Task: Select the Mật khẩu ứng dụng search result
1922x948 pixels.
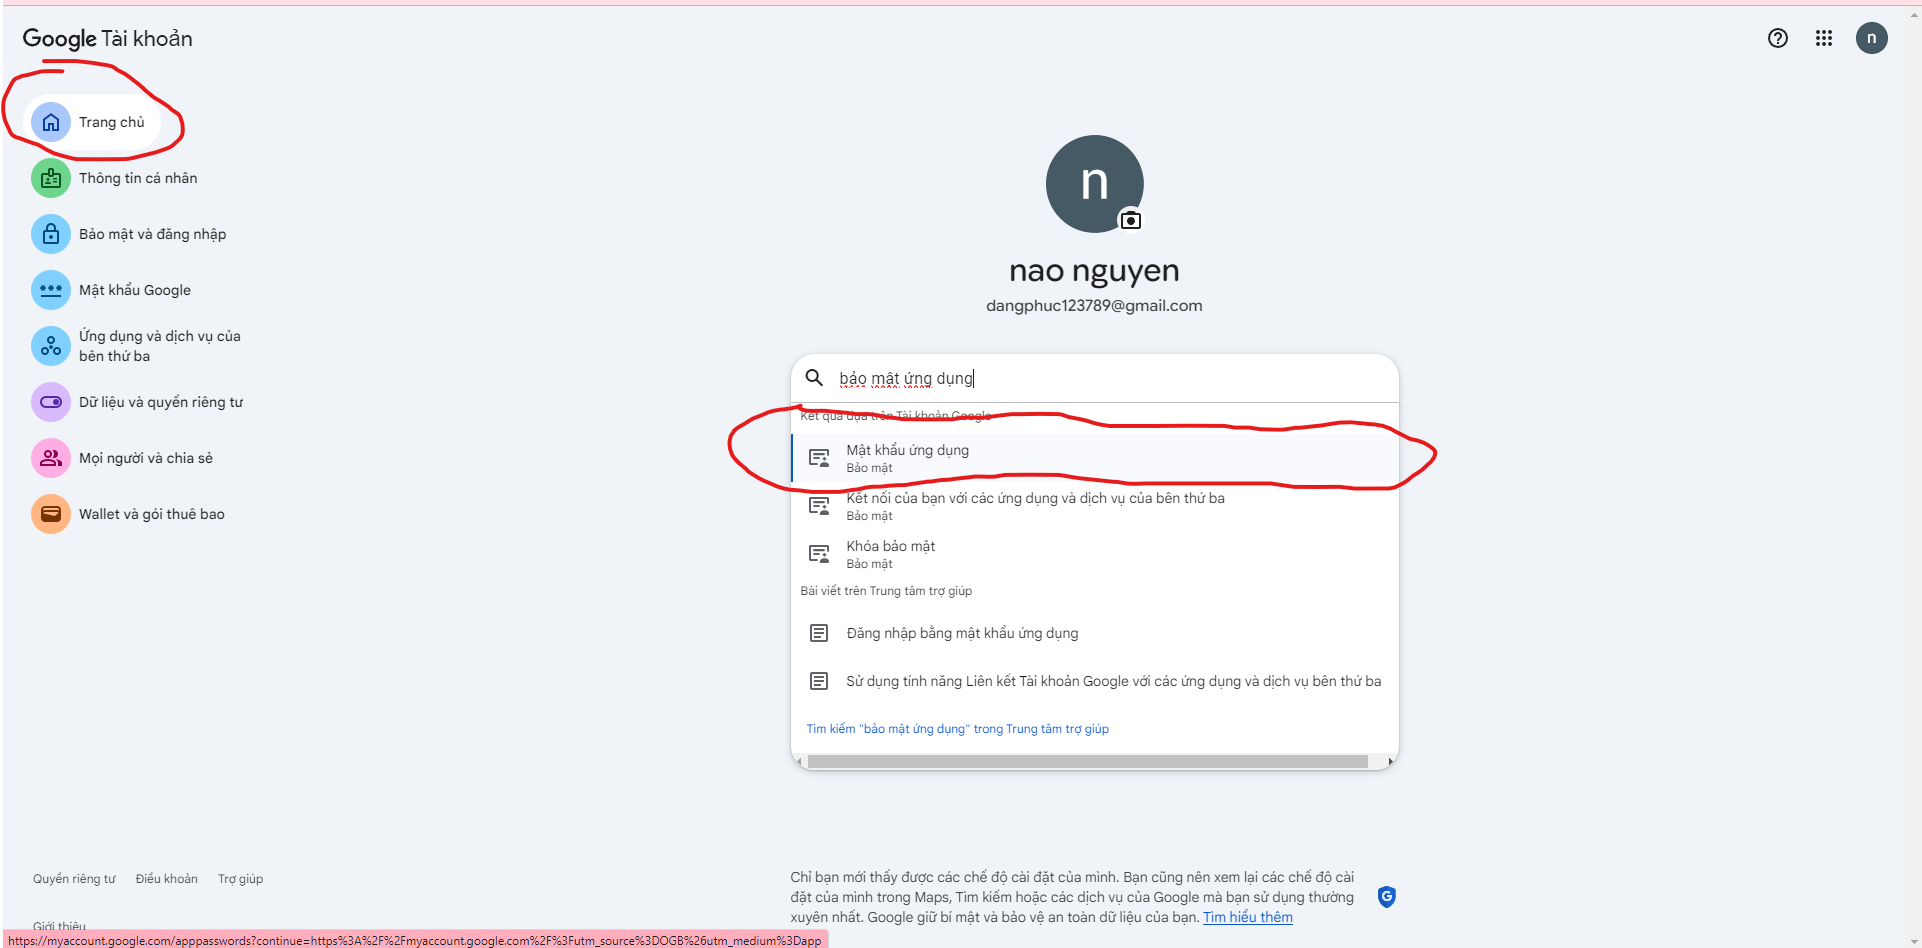Action: [907, 458]
